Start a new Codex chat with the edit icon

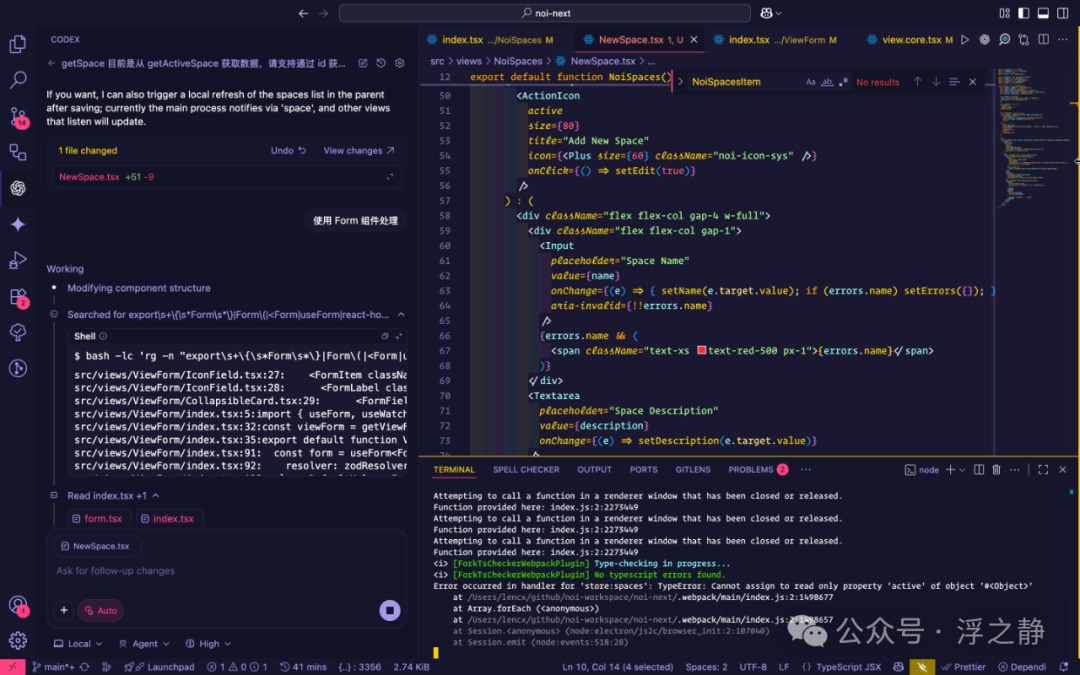pyautogui.click(x=363, y=63)
